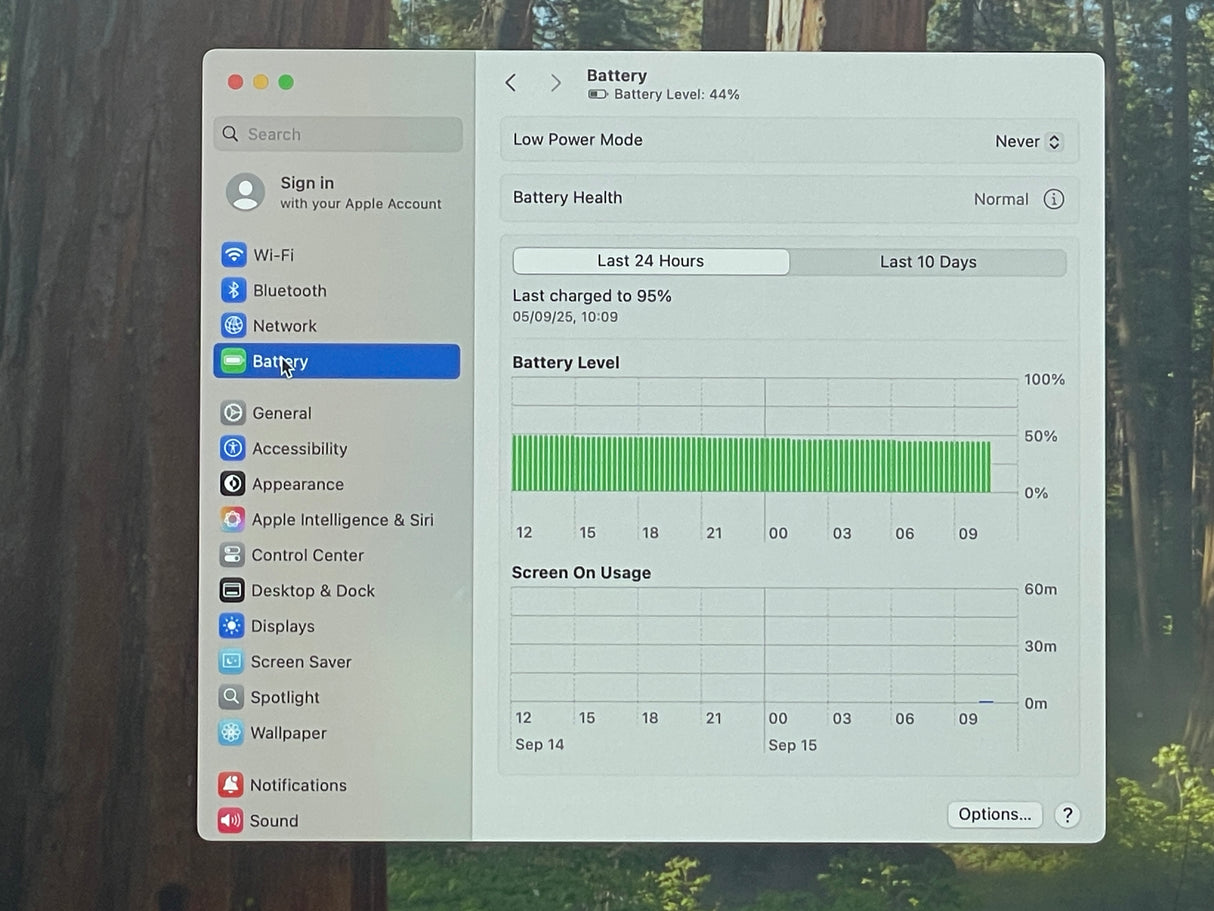Switch to the Last 10 Days tab
The height and width of the screenshot is (911, 1214).
[x=928, y=261]
